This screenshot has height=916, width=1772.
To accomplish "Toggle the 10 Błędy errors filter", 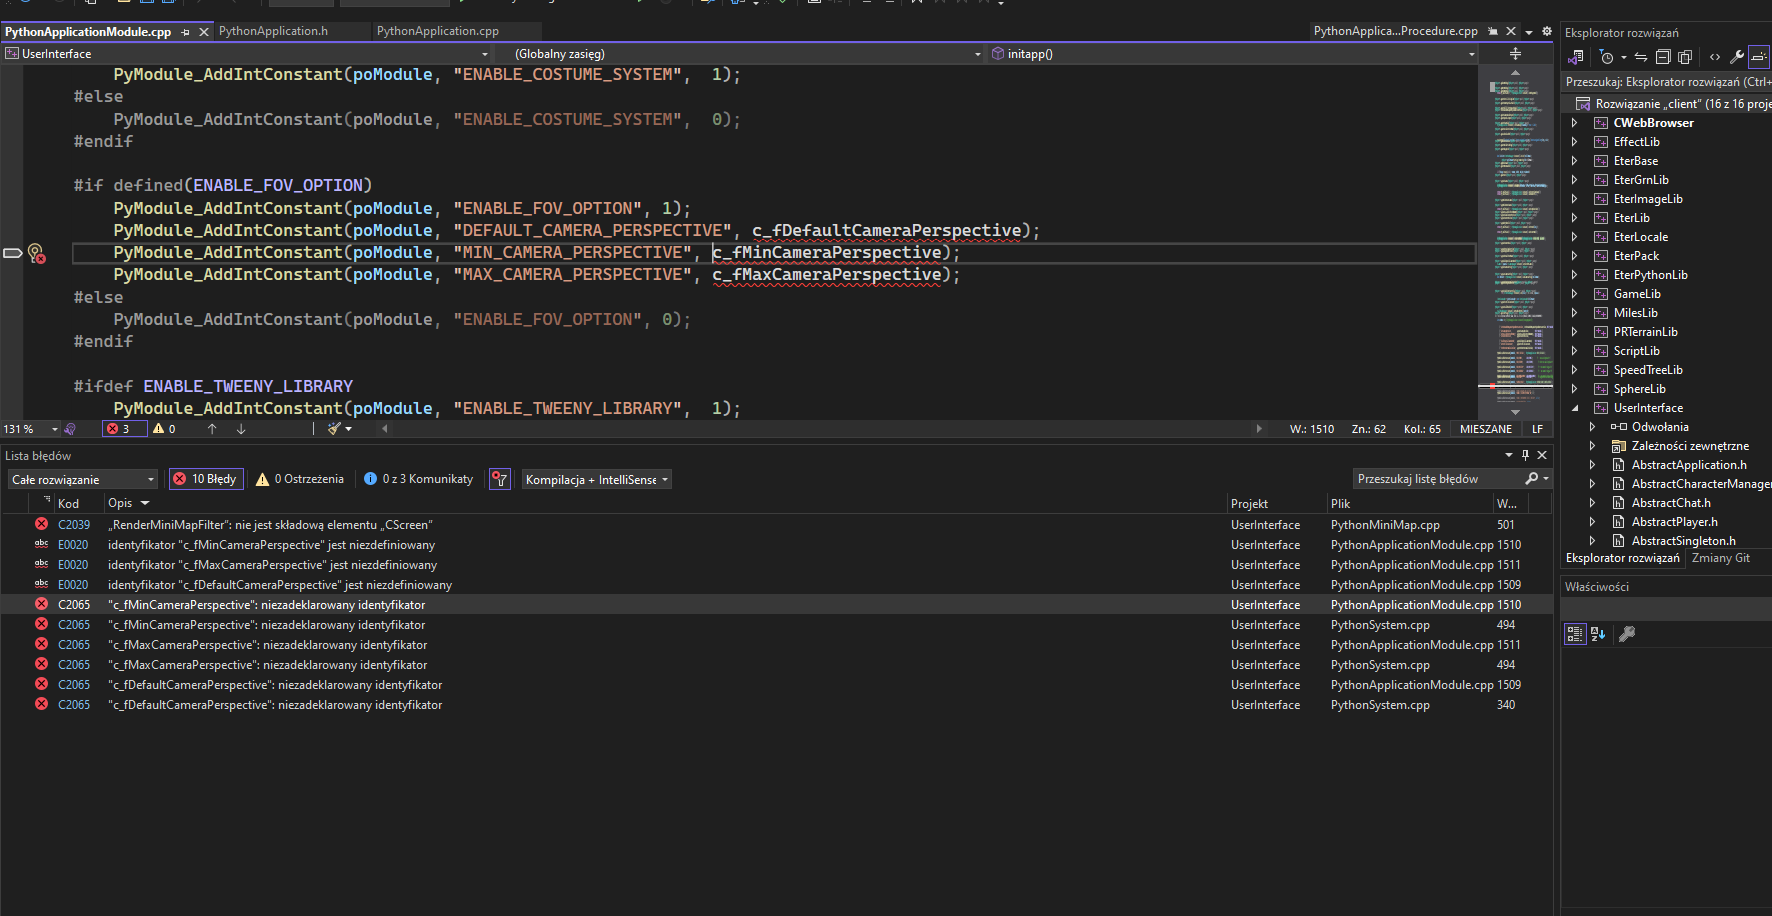I will (x=206, y=479).
